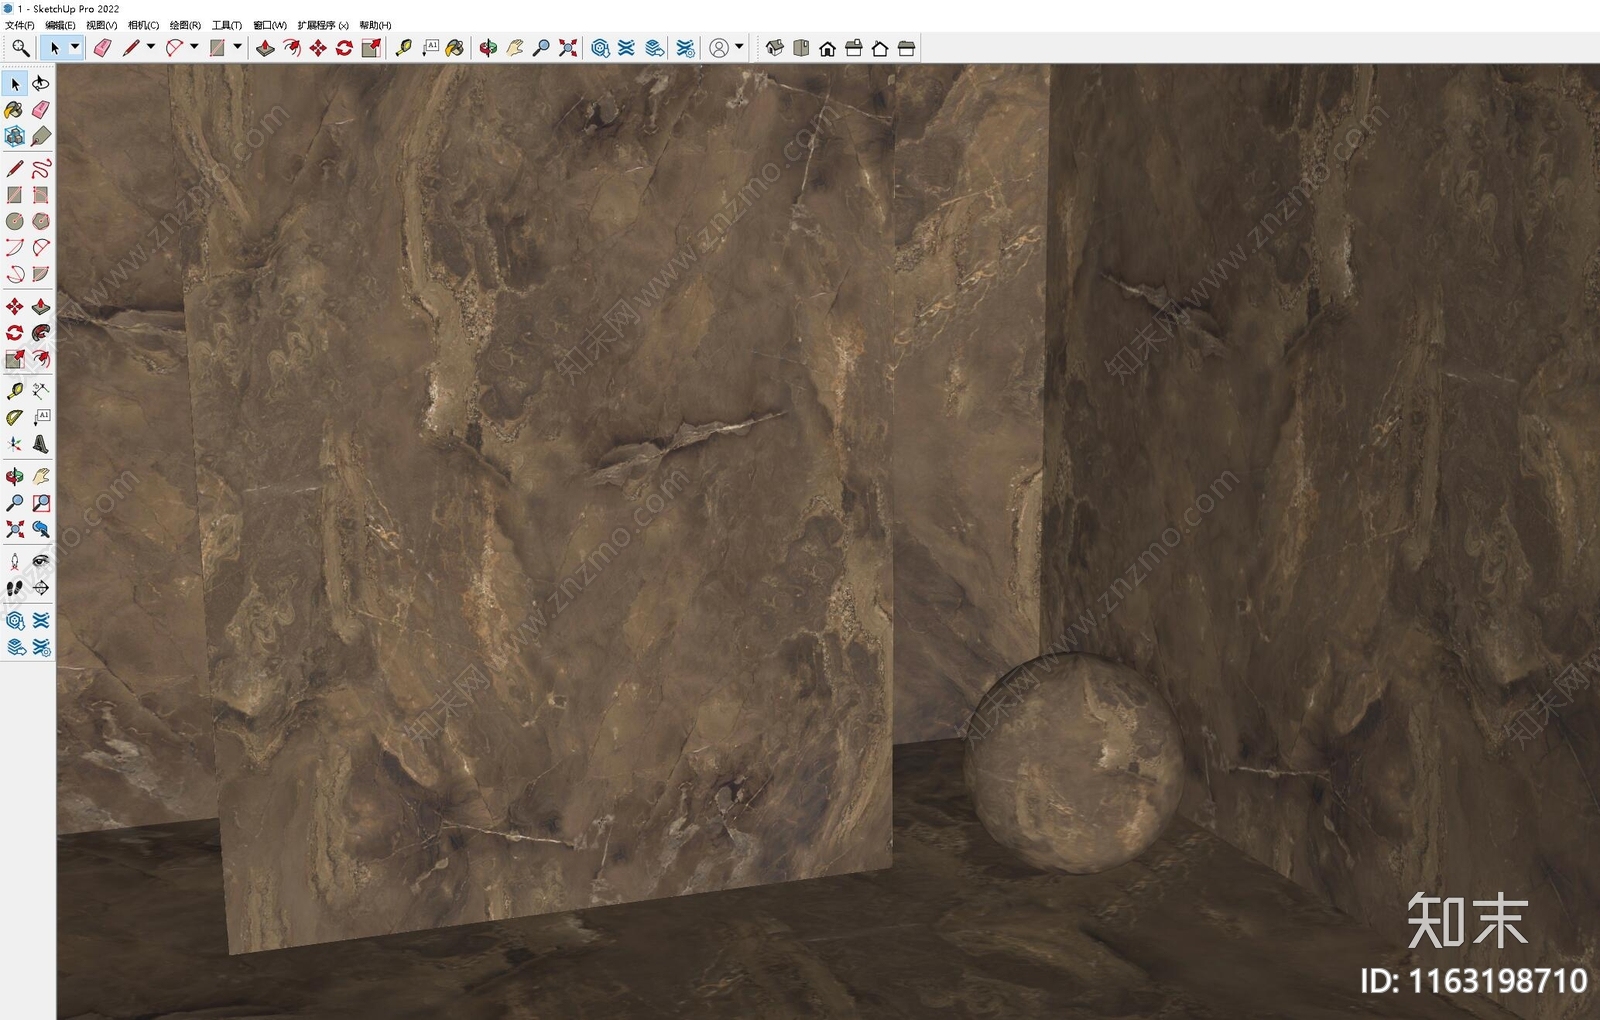Open Extension Manager in the side palette
1600x1020 pixels.
41,648
